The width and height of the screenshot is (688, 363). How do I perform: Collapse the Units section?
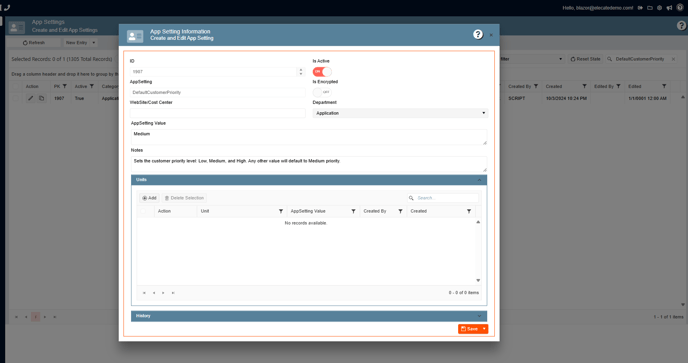click(x=479, y=180)
